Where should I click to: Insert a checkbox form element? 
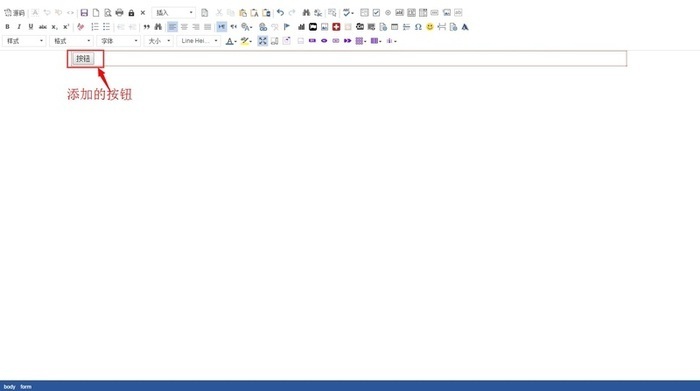[x=376, y=12]
